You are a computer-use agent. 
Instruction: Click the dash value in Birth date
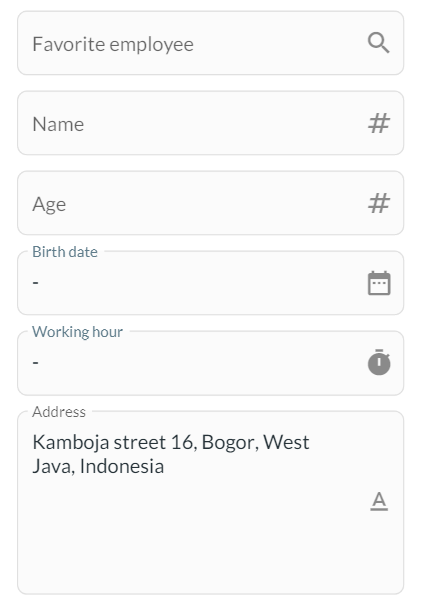pos(35,283)
